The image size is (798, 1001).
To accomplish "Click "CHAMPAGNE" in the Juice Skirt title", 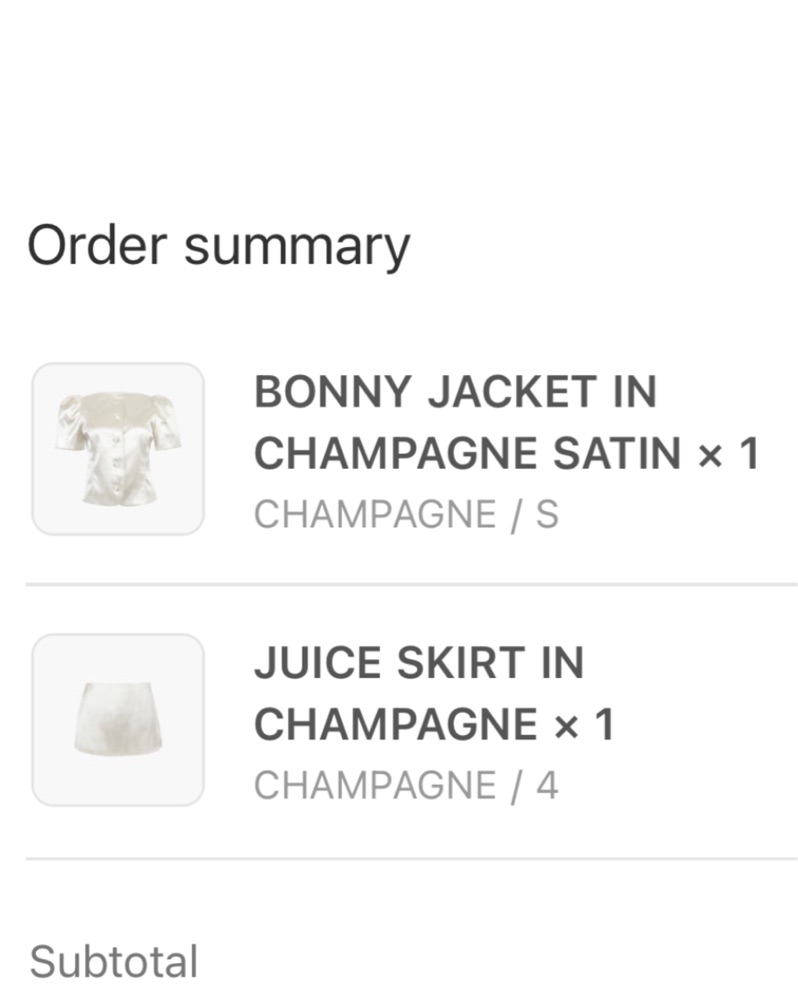I will (x=396, y=725).
